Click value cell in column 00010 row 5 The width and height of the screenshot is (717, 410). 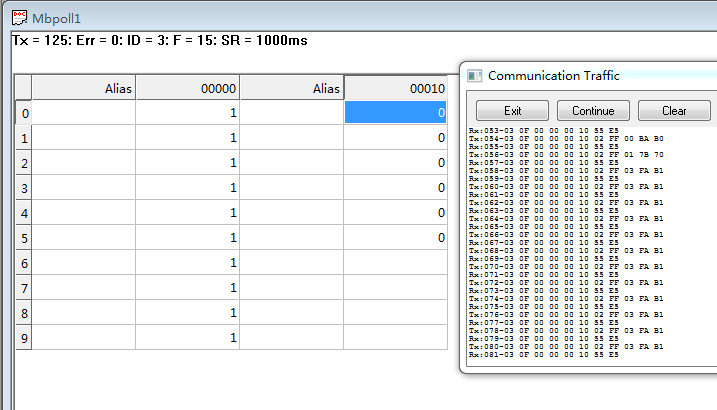[x=395, y=238]
